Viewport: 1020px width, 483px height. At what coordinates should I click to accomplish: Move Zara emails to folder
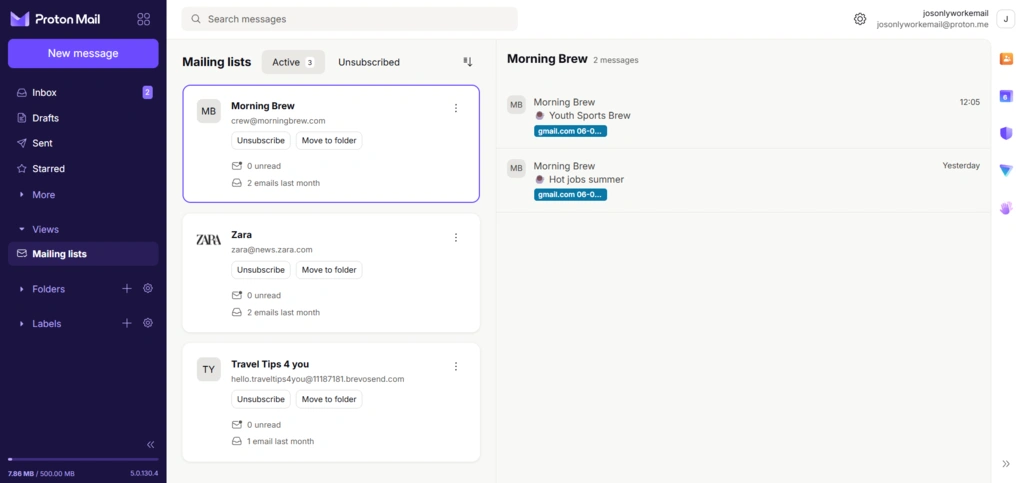click(x=329, y=270)
